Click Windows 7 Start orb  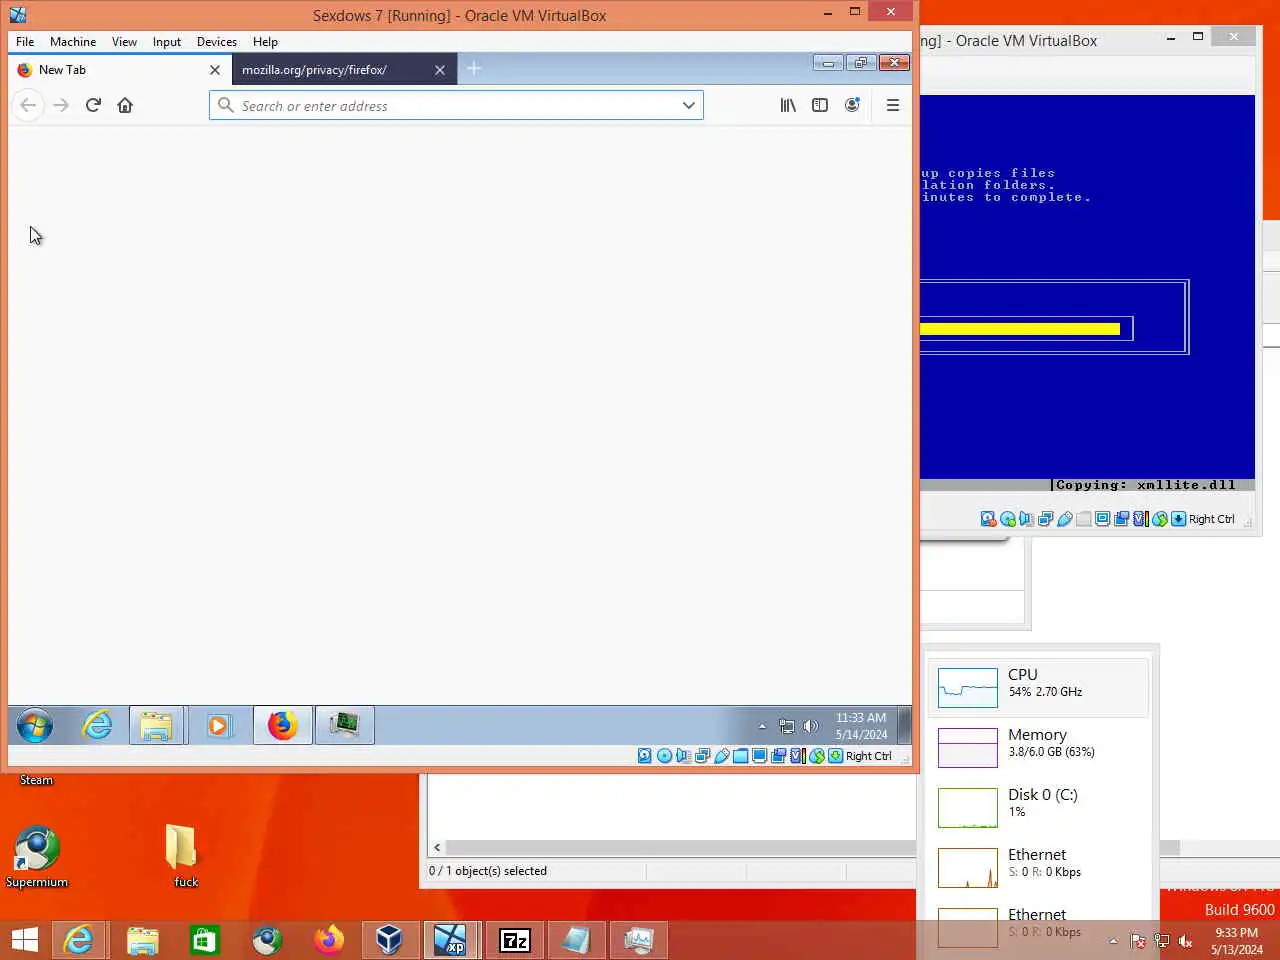click(35, 725)
